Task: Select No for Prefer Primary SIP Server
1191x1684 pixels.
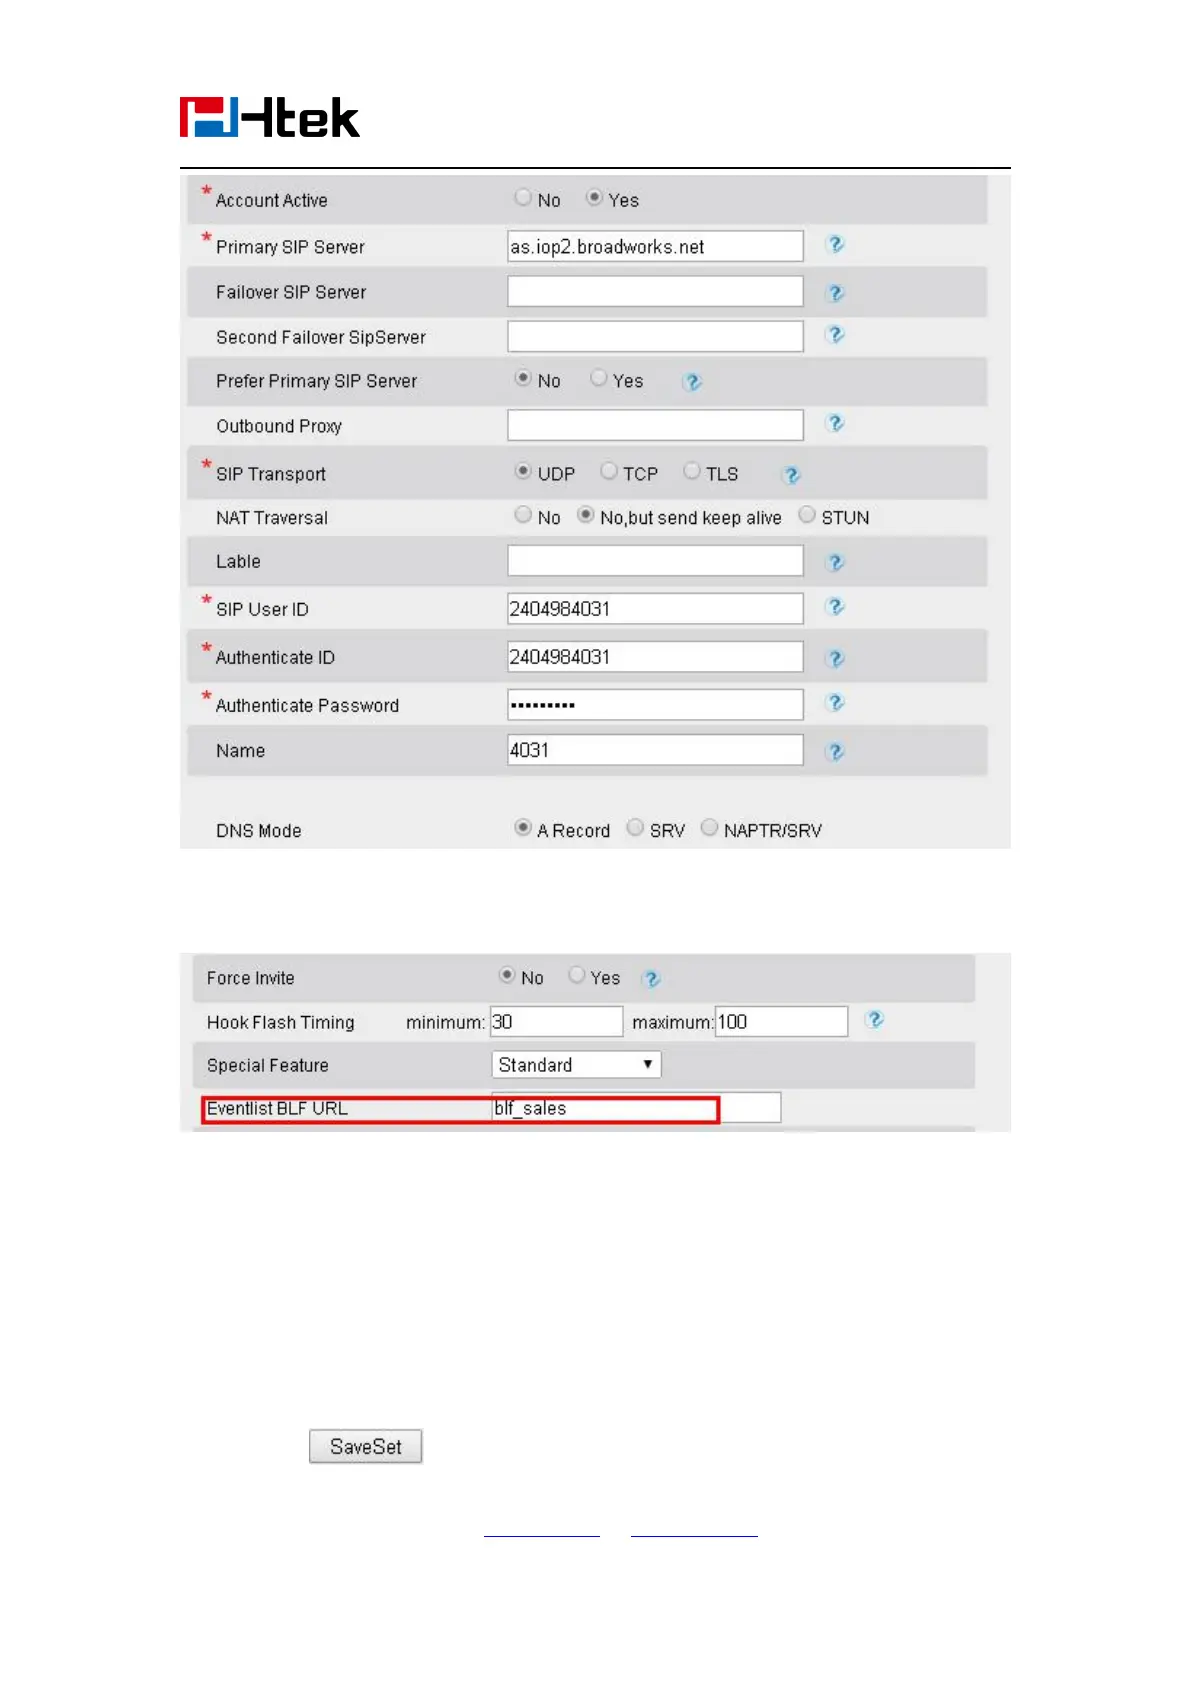Action: (523, 379)
